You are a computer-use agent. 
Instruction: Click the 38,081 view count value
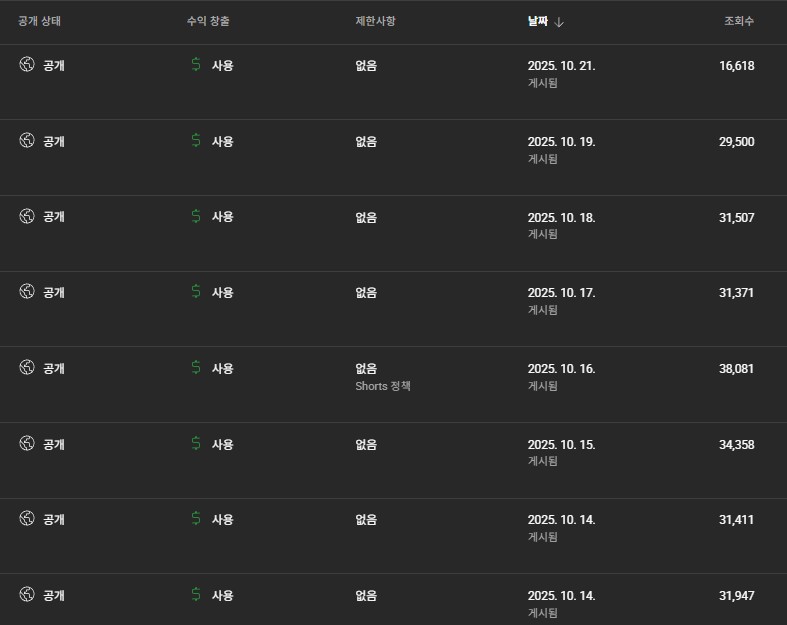click(736, 368)
